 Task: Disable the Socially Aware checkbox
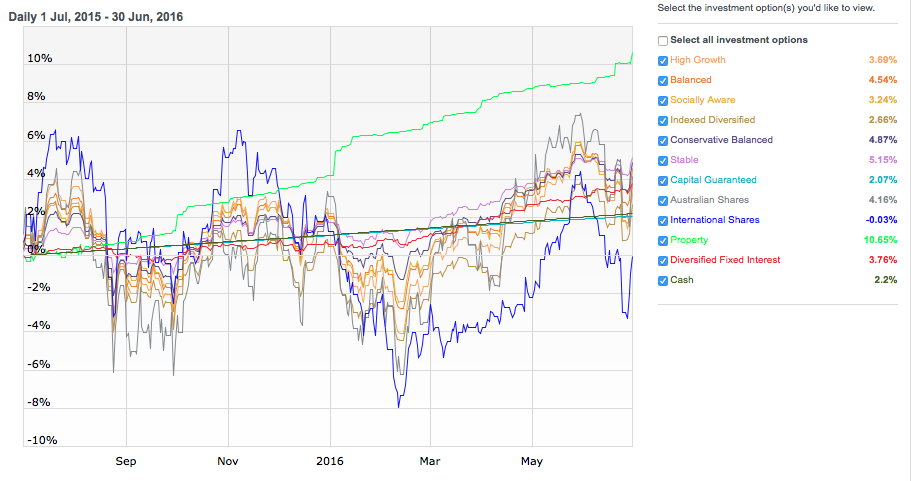pyautogui.click(x=663, y=101)
